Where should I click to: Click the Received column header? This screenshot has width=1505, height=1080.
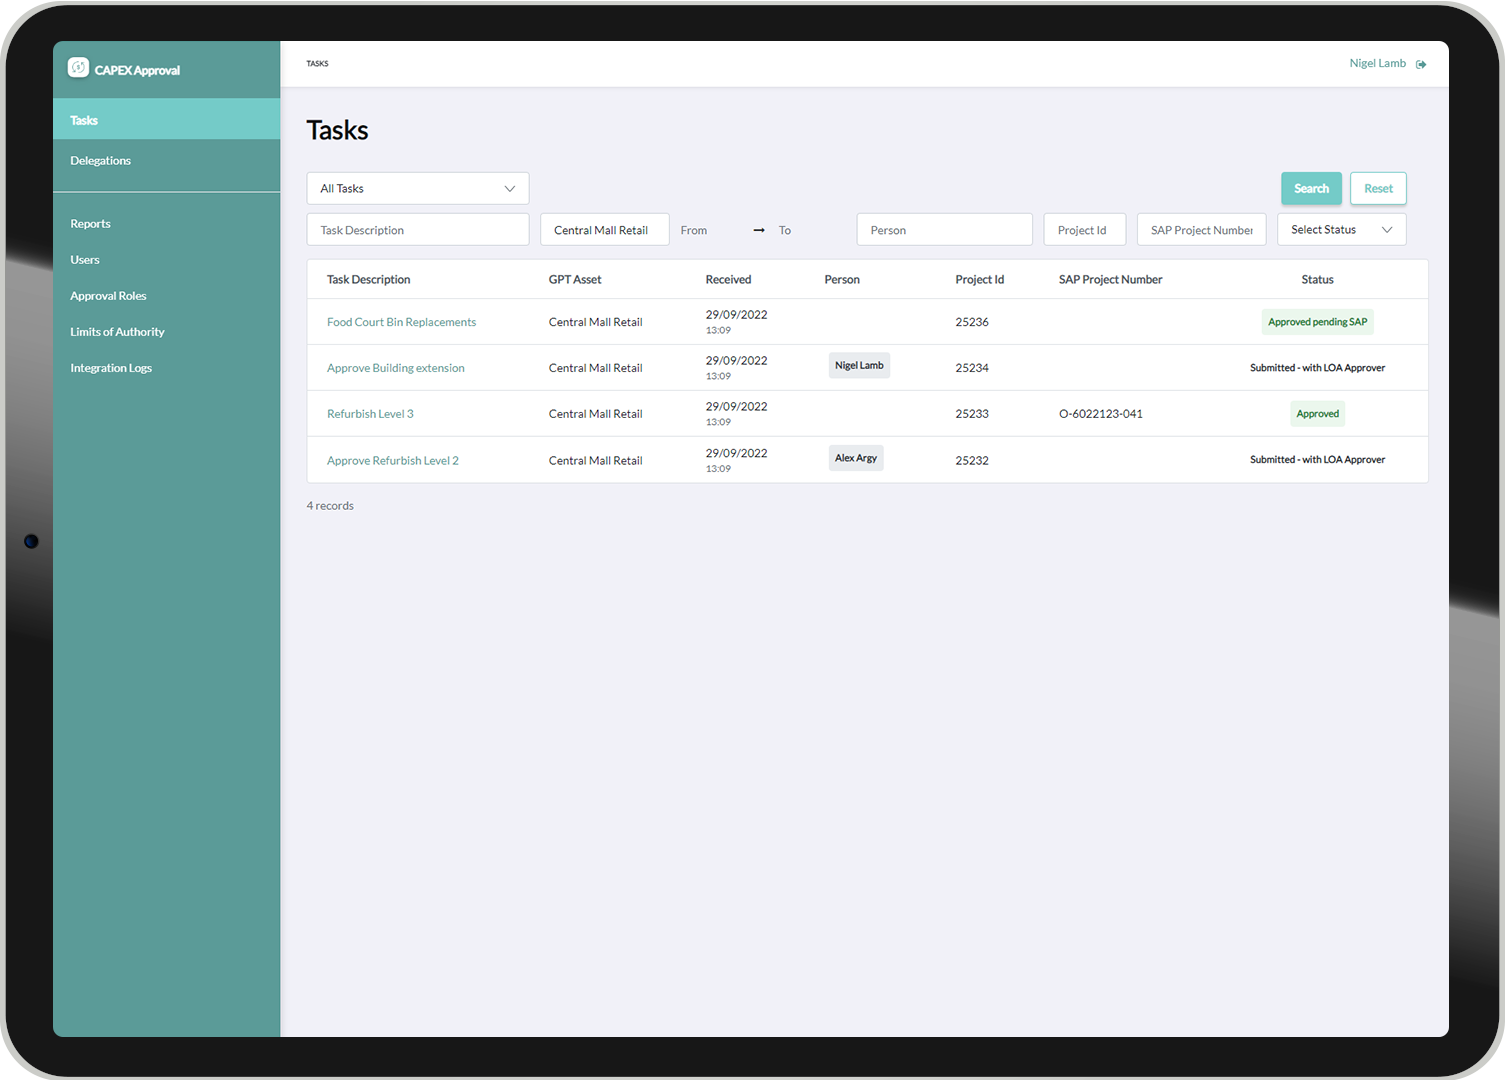[x=728, y=280]
